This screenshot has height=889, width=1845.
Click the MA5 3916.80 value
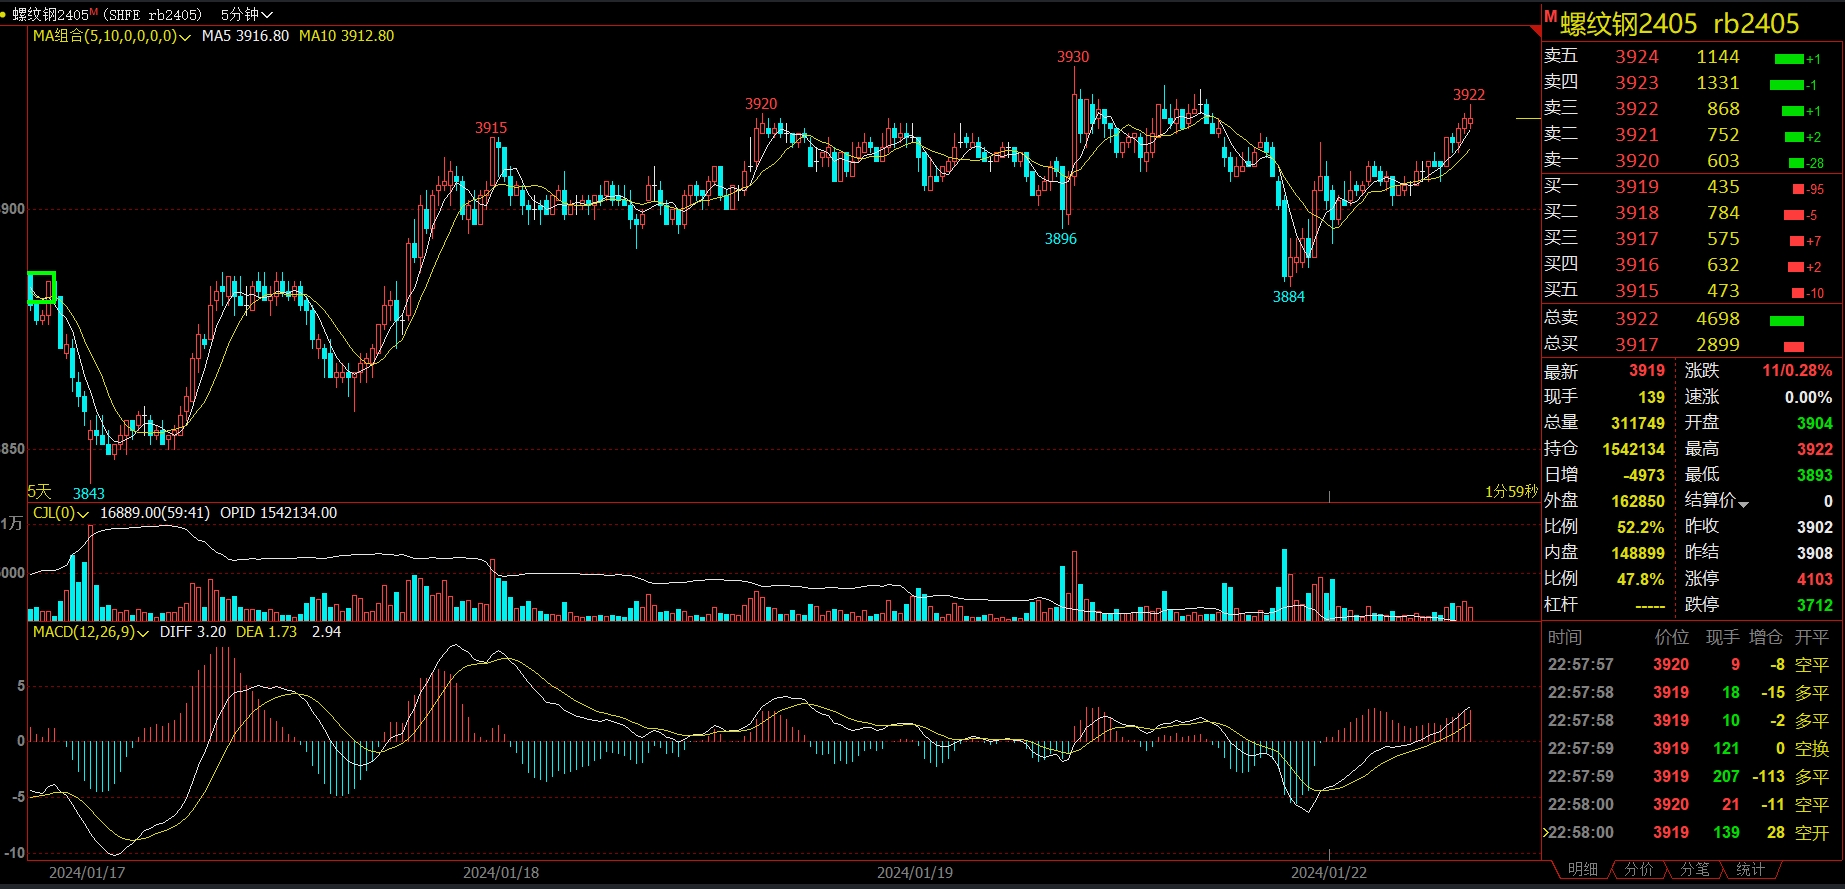245,36
